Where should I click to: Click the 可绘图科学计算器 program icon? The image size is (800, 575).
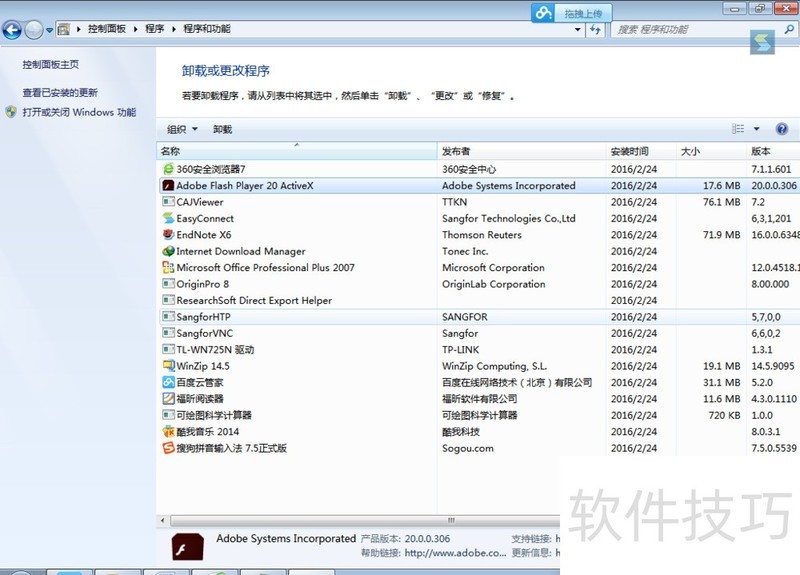(x=168, y=415)
